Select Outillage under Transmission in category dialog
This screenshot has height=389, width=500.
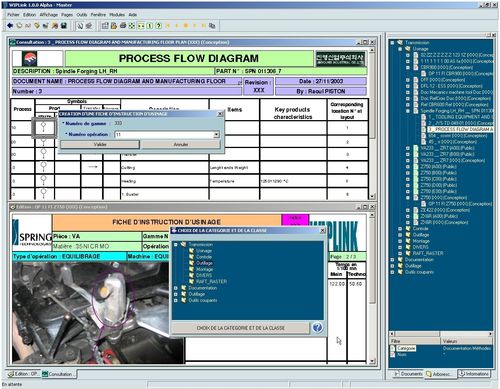(204, 263)
